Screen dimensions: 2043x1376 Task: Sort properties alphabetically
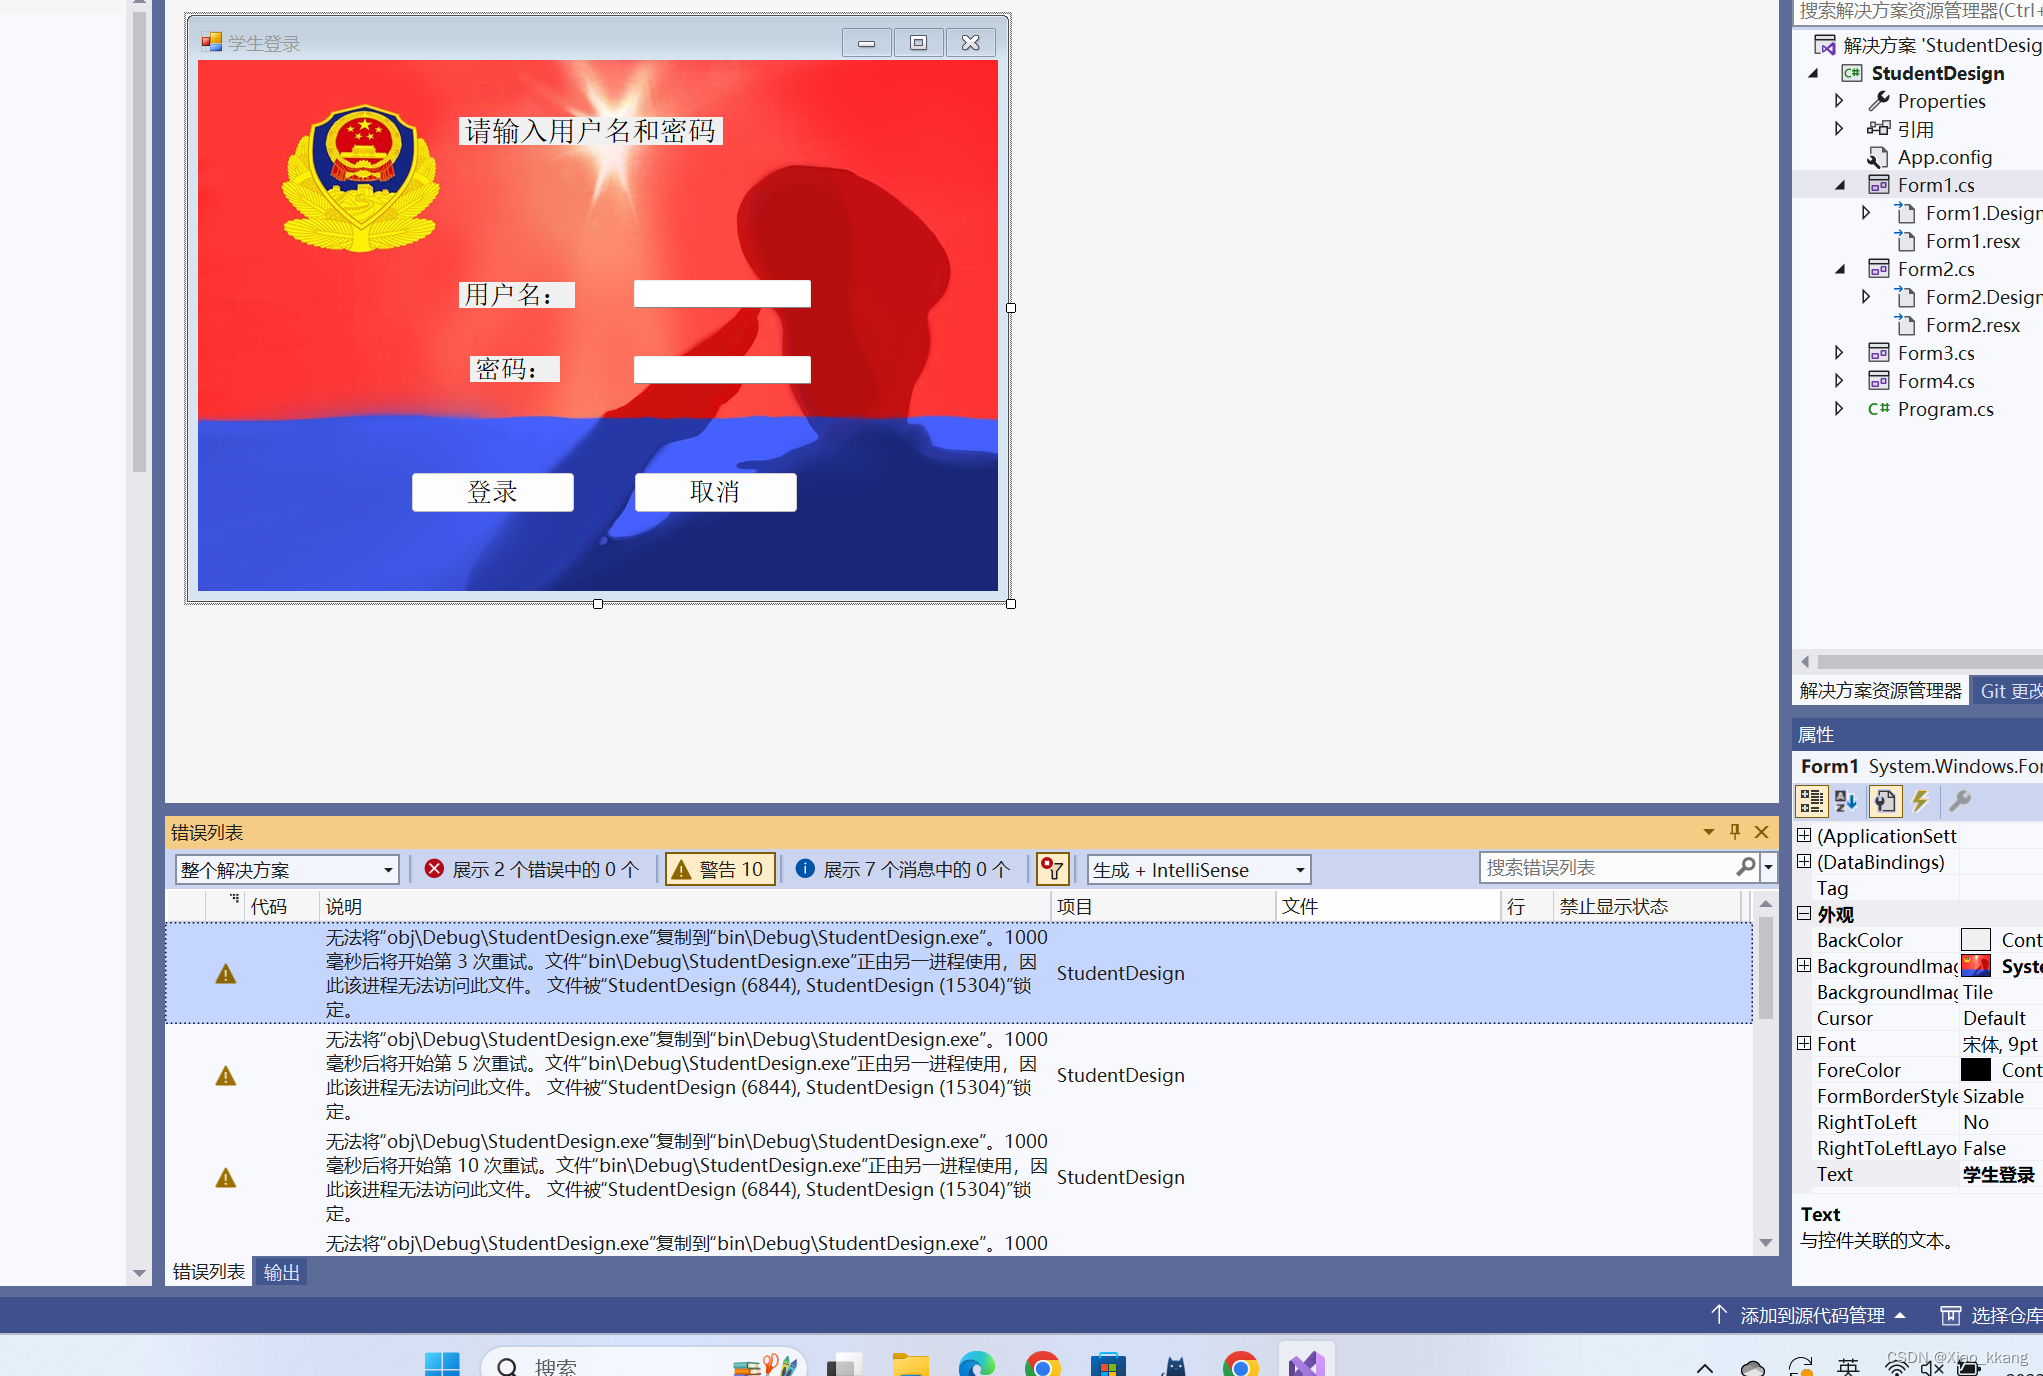[x=1846, y=801]
